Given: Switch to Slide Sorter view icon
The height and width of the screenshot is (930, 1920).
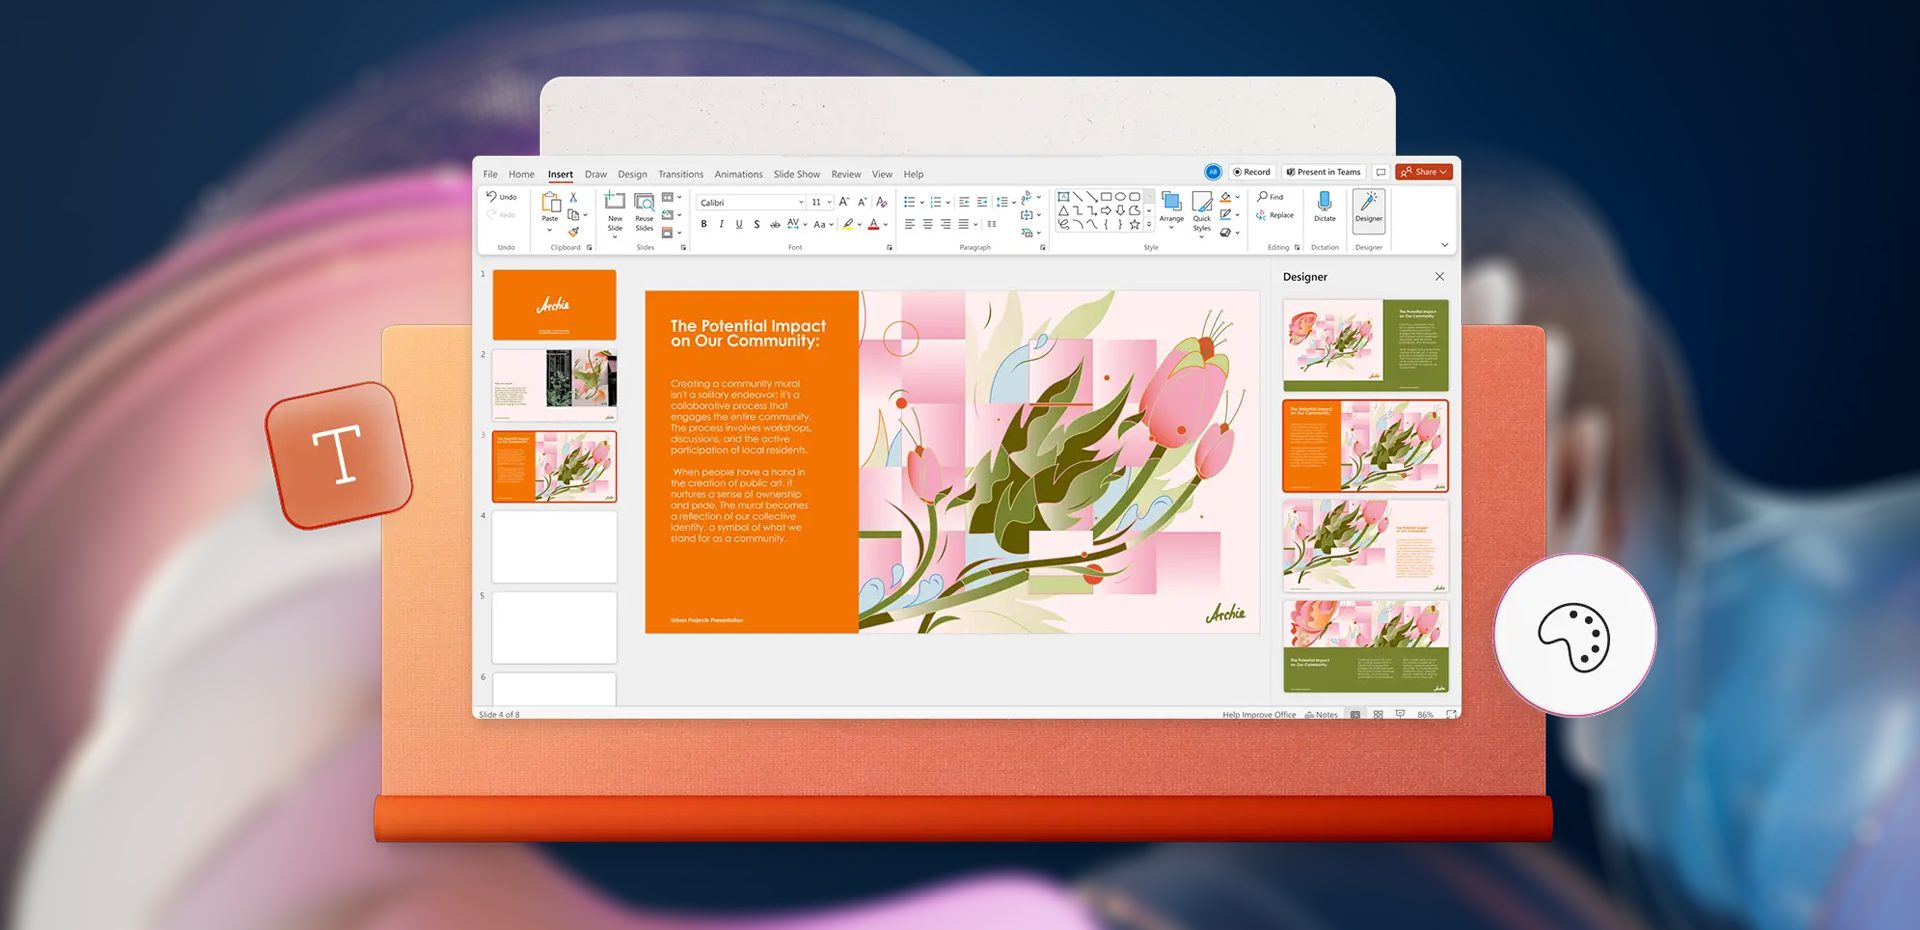Looking at the screenshot, I should coord(1378,714).
